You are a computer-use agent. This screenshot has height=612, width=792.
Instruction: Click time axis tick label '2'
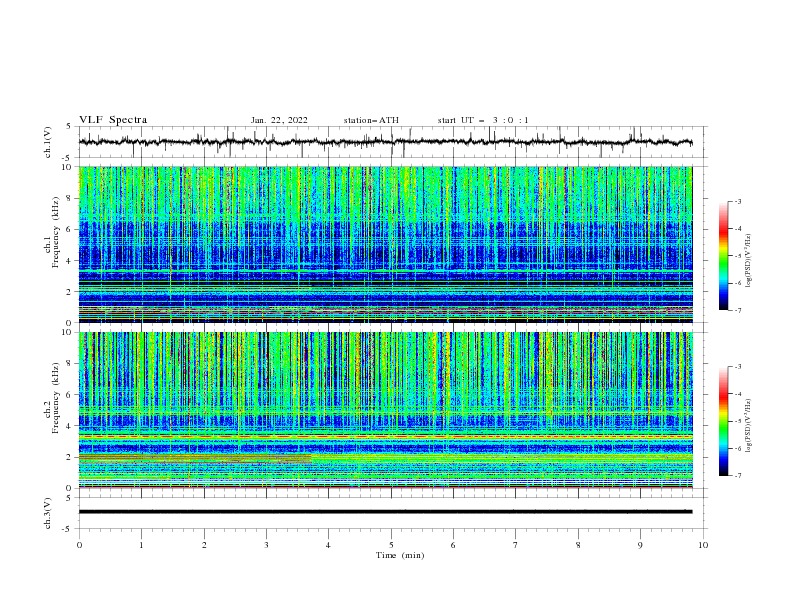pyautogui.click(x=204, y=545)
